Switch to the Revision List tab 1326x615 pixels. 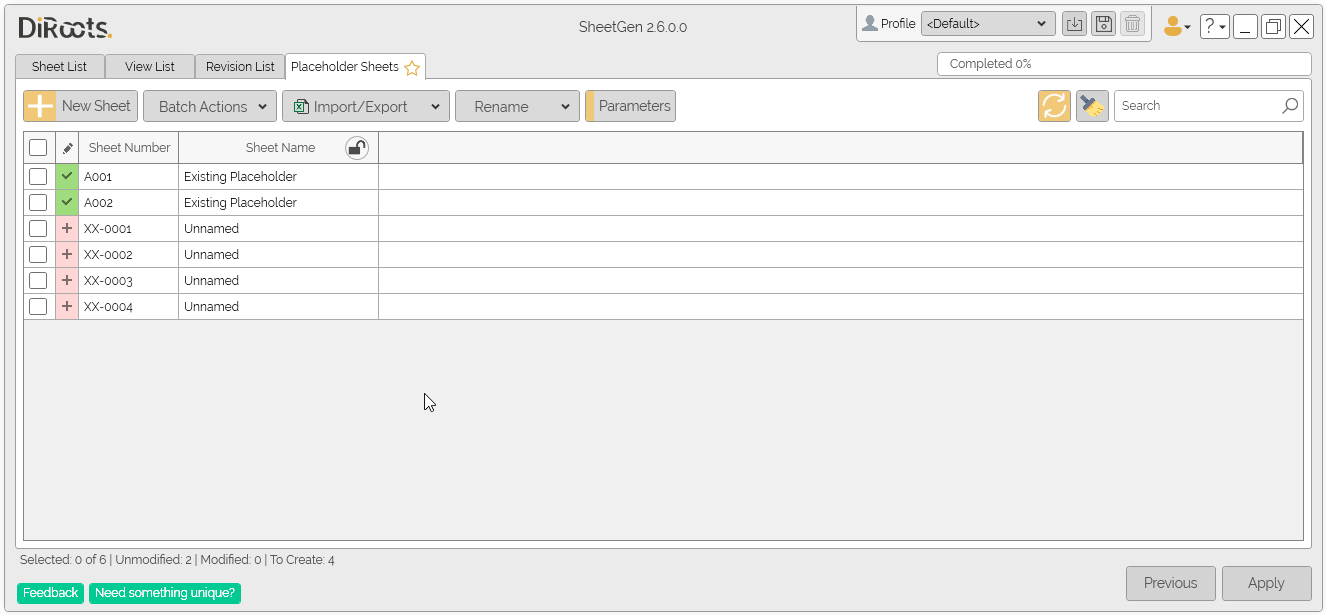point(239,66)
